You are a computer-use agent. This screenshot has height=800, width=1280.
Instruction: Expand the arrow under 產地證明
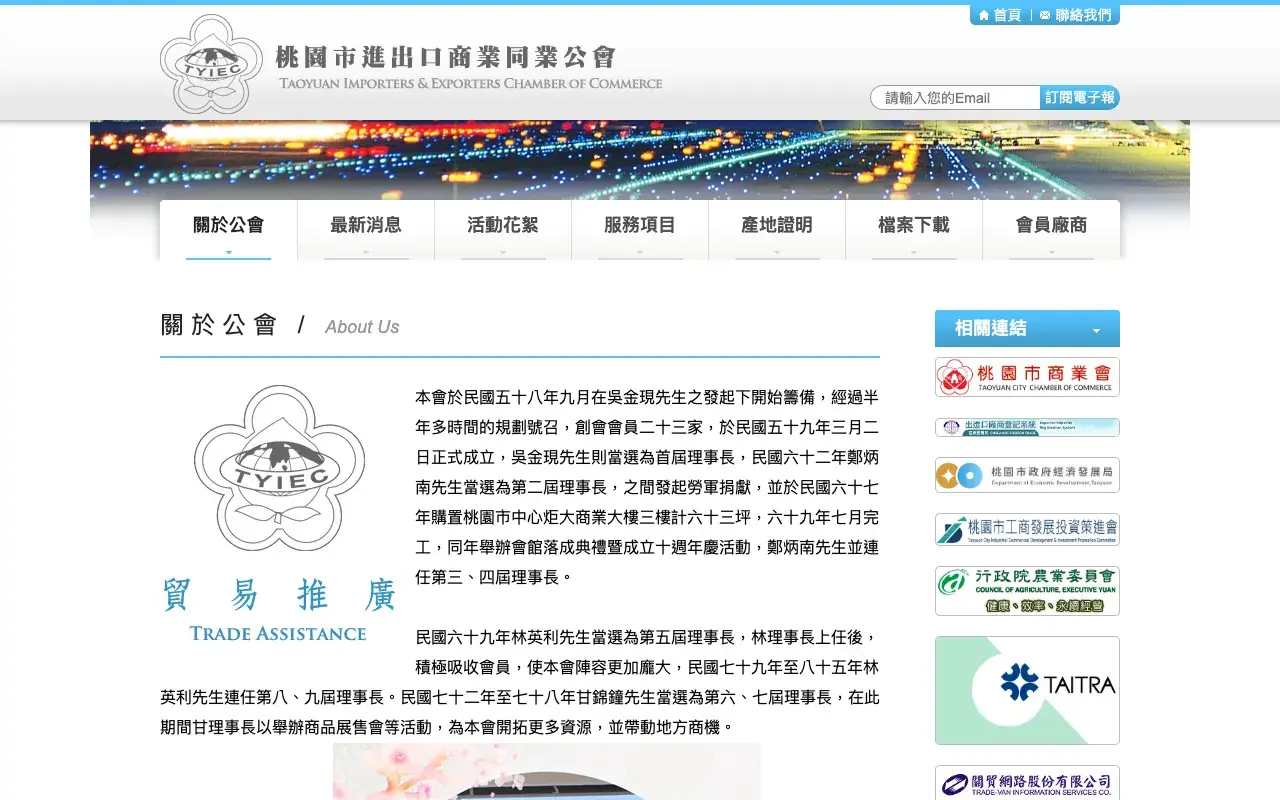coord(777,252)
